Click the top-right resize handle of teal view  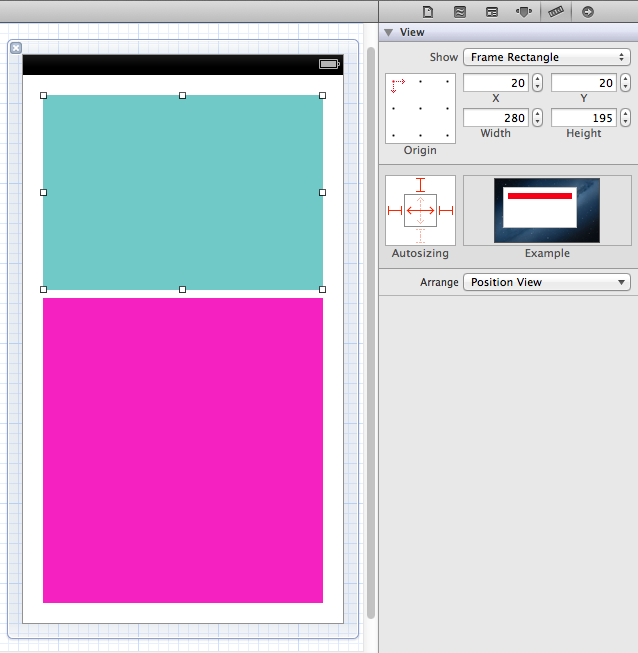click(x=322, y=95)
